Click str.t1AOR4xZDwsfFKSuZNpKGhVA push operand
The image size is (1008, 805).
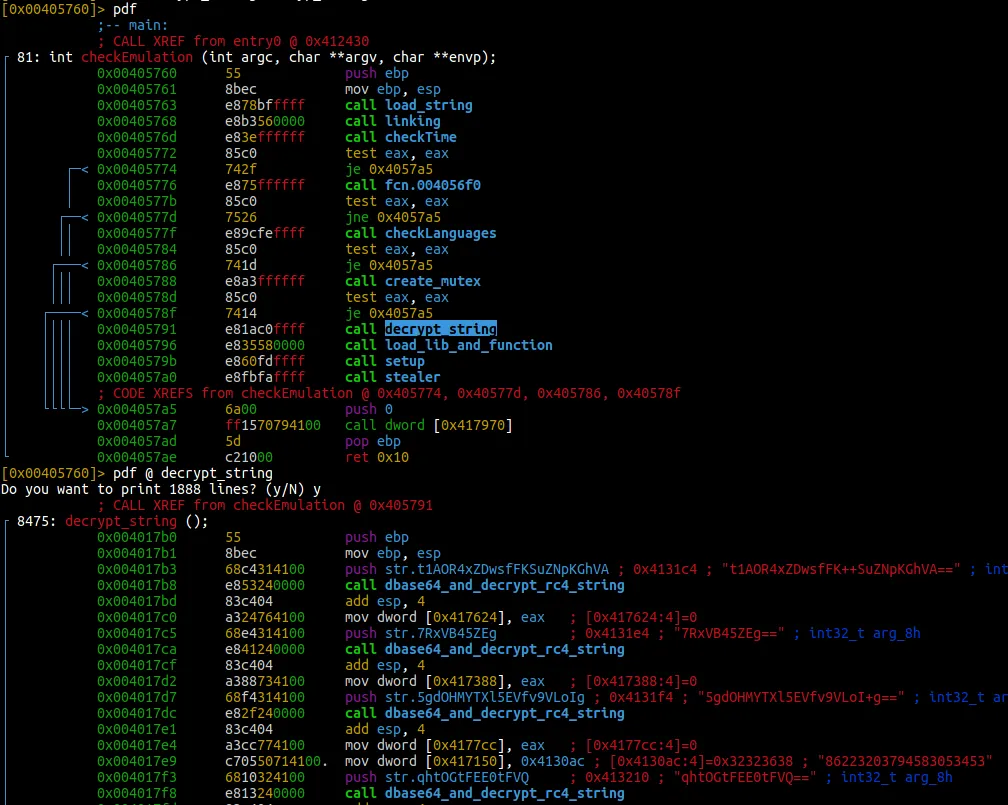[x=497, y=570]
